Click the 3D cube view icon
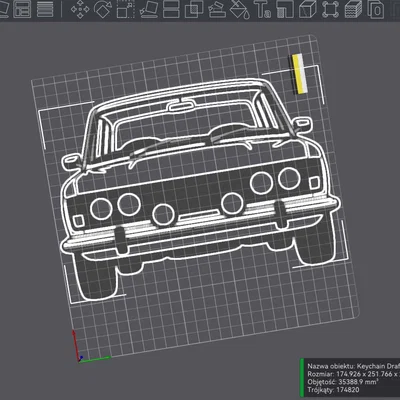This screenshot has width=400, height=400. [x=307, y=9]
